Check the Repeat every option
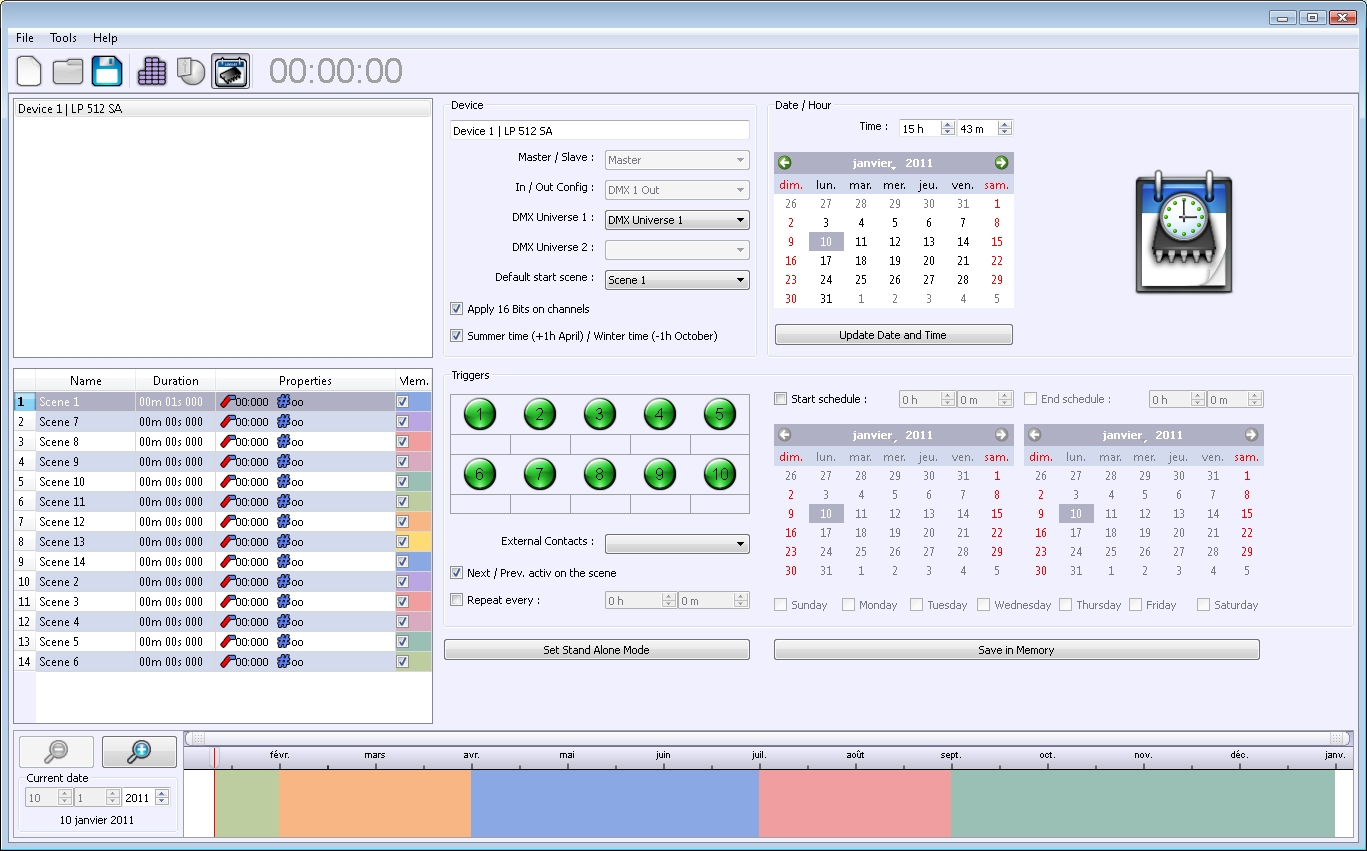Screen dimensions: 1367x851 [x=457, y=600]
